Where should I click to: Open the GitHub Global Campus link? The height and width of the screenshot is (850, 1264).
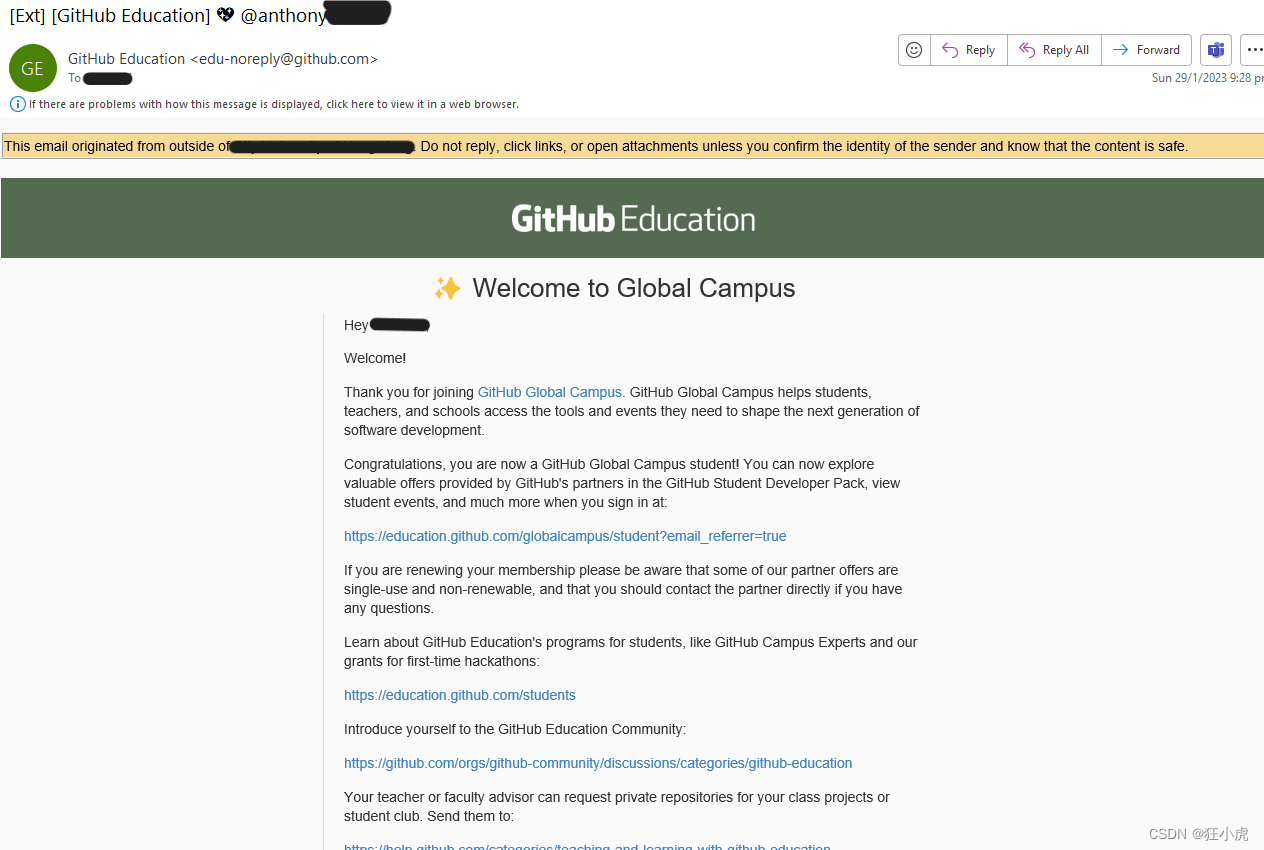[549, 392]
